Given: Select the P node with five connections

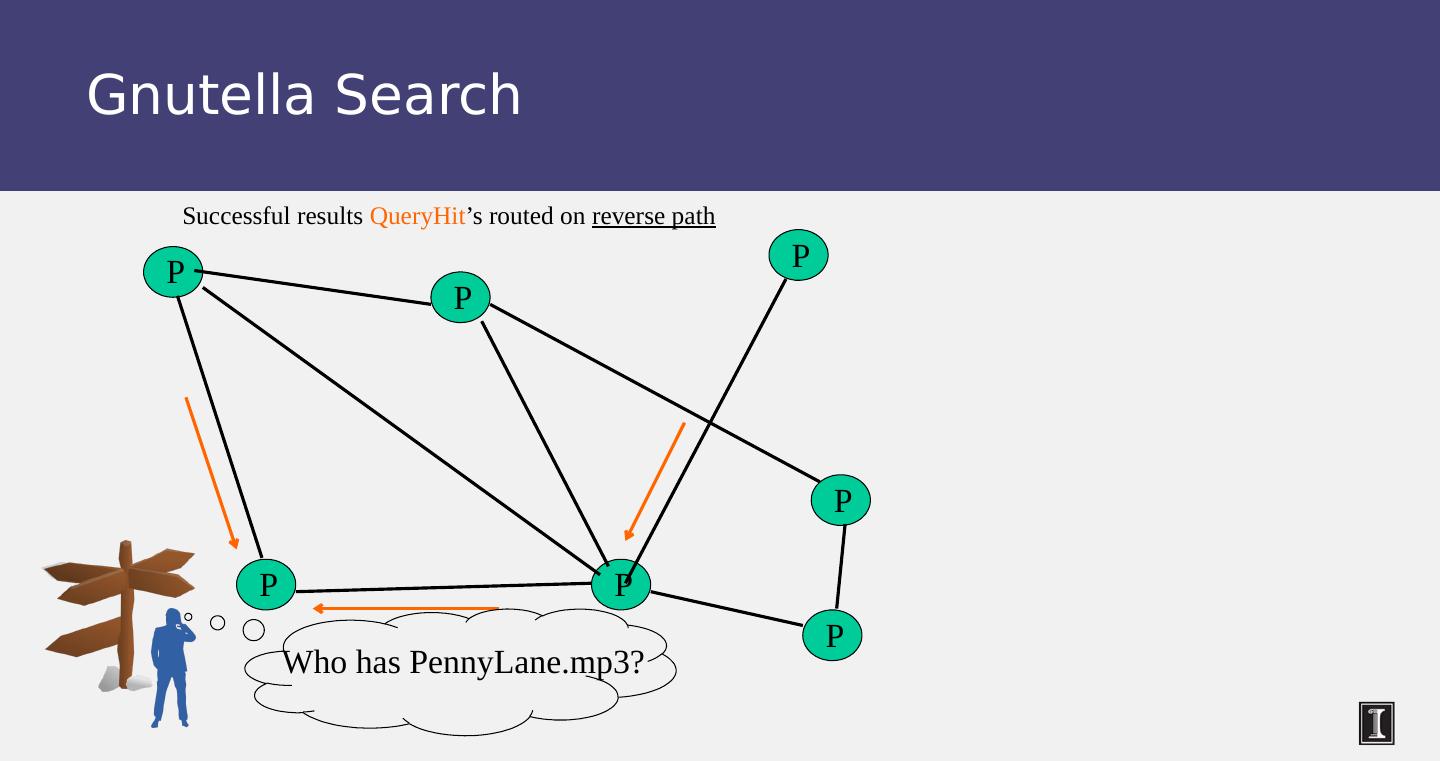Looking at the screenshot, I should (x=621, y=584).
